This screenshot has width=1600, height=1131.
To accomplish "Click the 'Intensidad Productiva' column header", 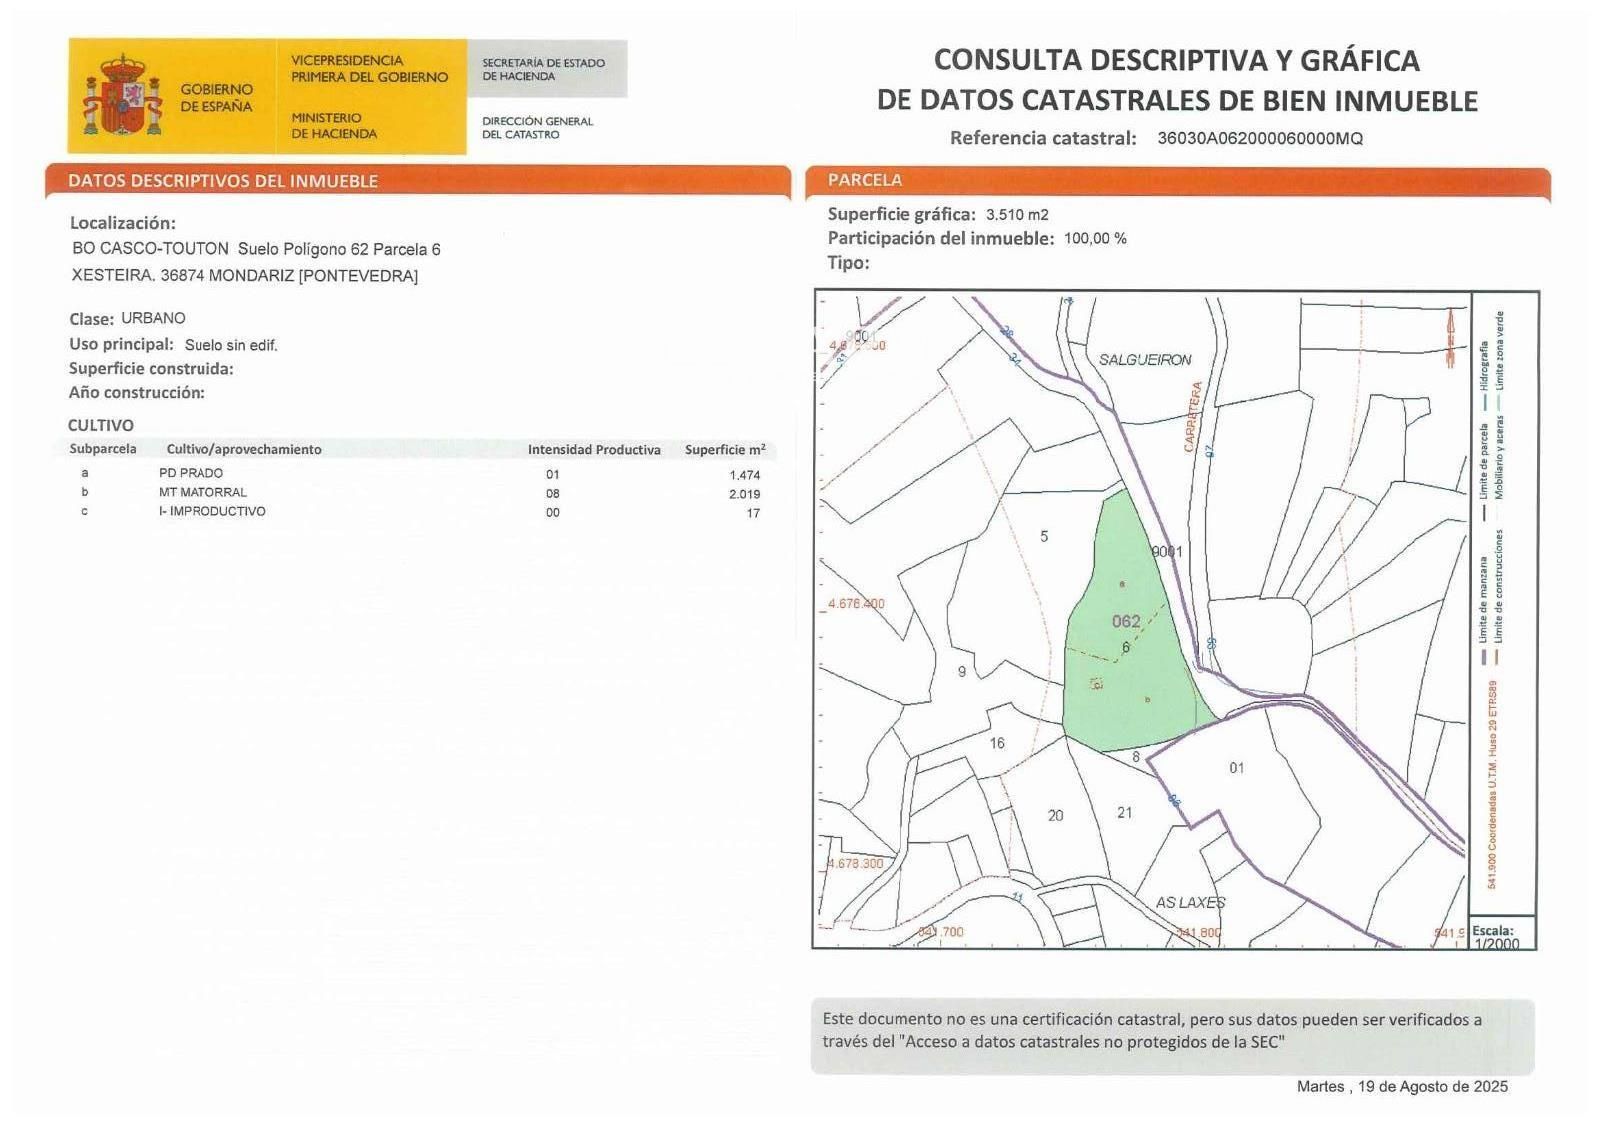I will click(594, 450).
